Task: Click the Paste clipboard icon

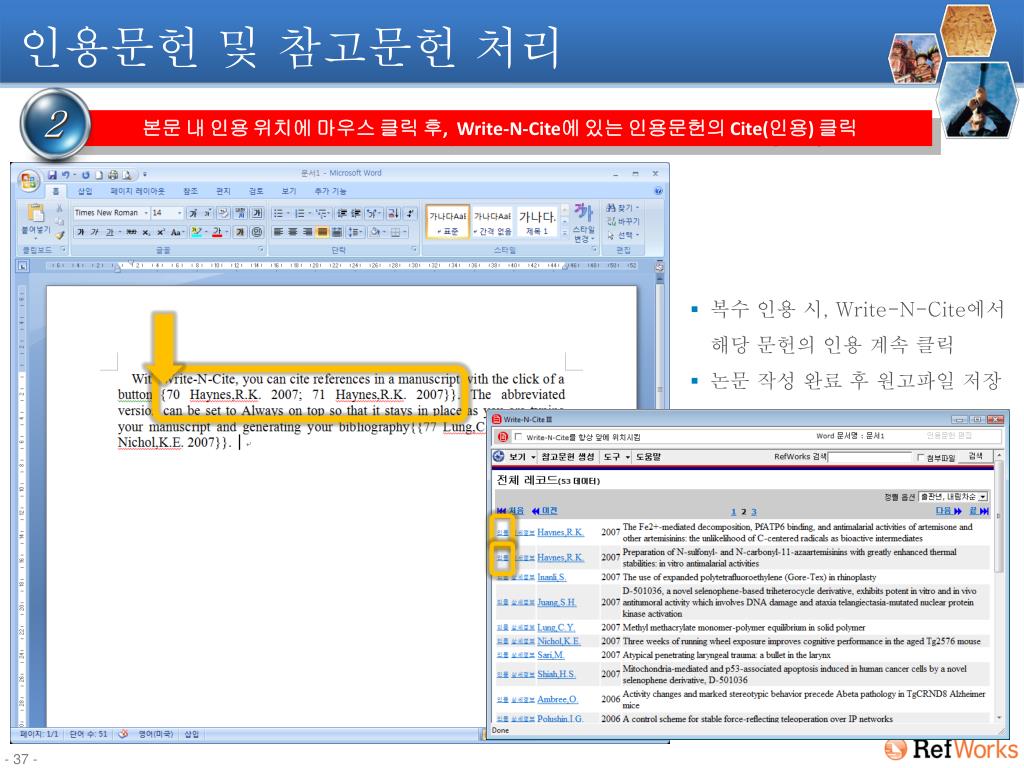Action: click(35, 214)
